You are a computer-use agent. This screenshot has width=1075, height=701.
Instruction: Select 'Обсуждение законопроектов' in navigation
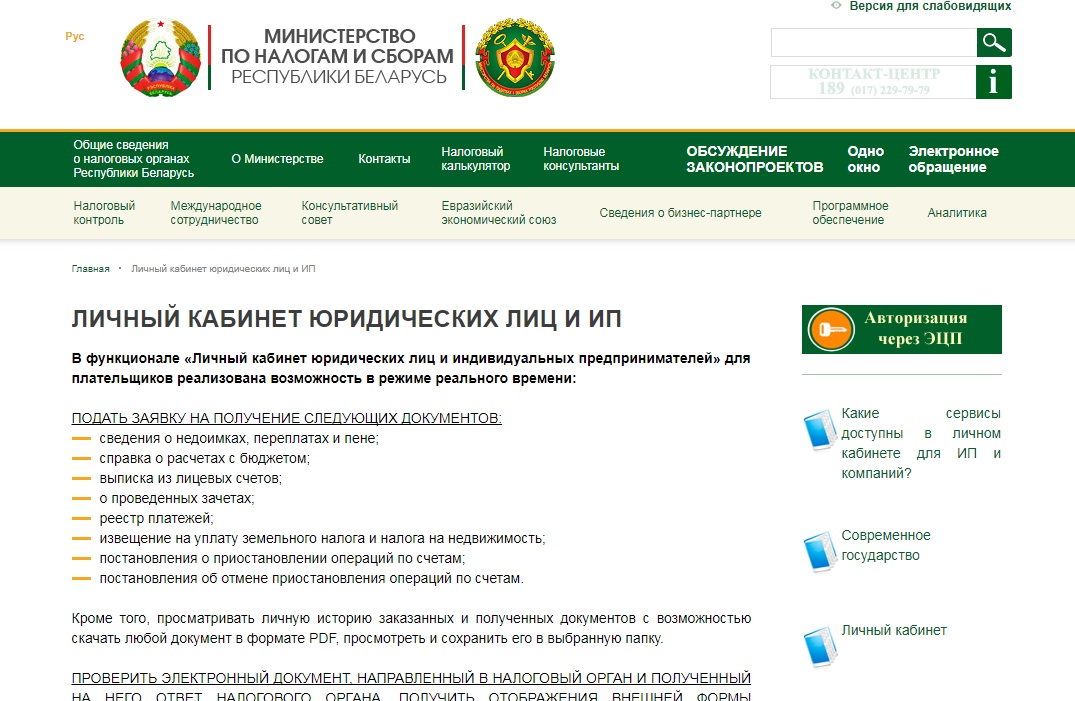[x=754, y=159]
